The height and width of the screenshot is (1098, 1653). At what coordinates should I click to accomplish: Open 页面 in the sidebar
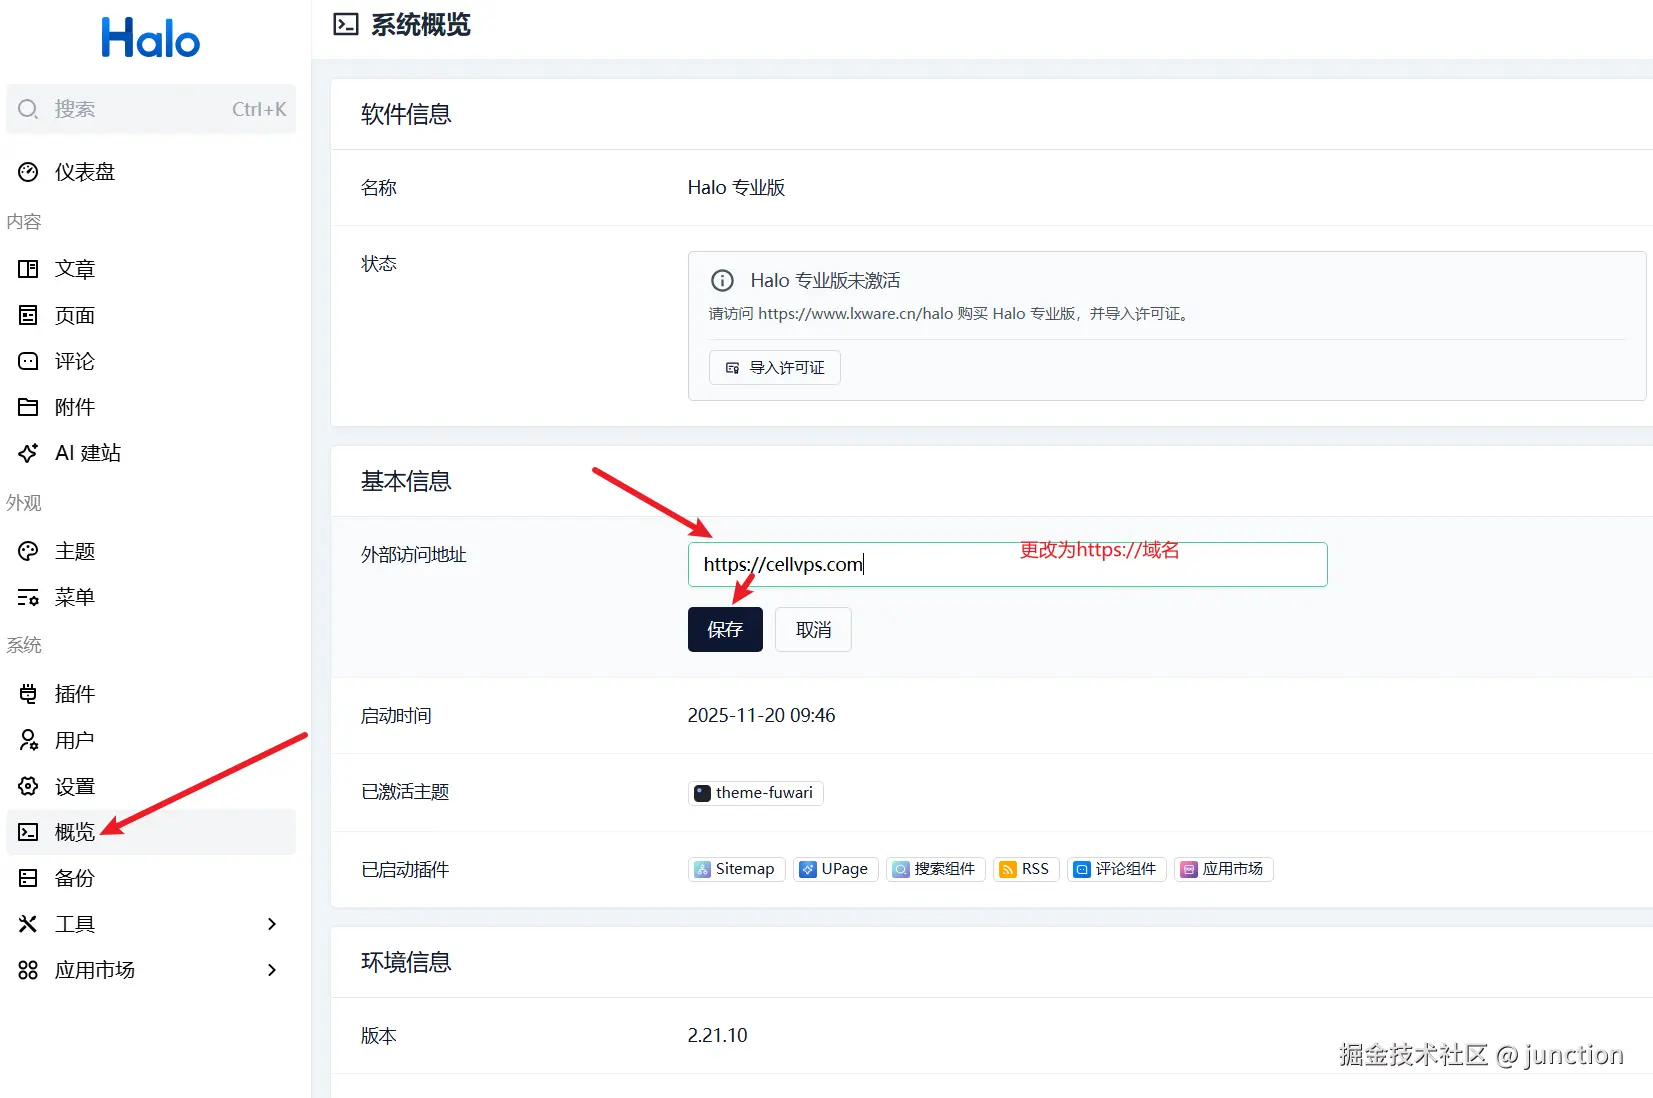tap(151, 315)
